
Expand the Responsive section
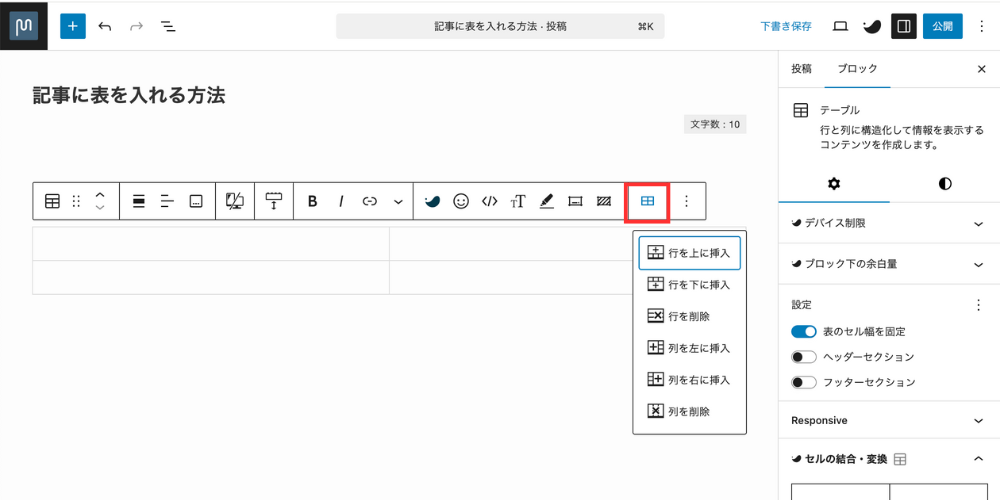point(888,421)
